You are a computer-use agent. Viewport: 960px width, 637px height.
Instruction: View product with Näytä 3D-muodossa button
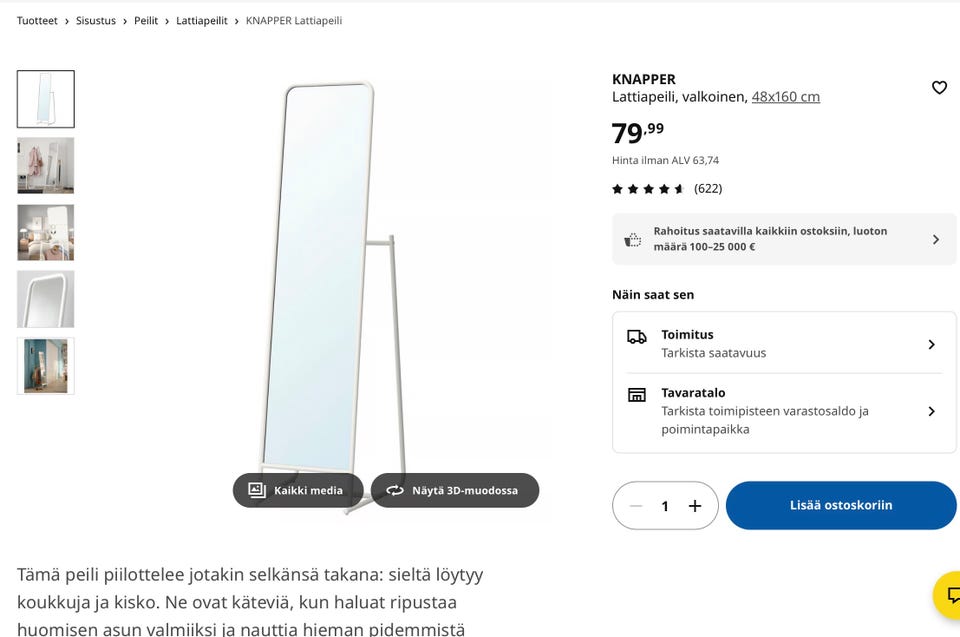(455, 490)
